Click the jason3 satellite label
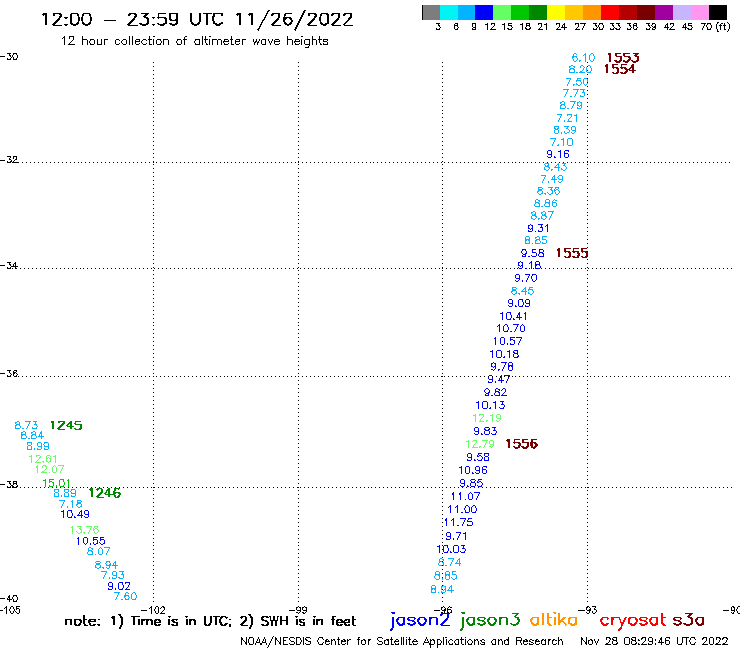Screen dimensions: 740x650 click(x=490, y=620)
